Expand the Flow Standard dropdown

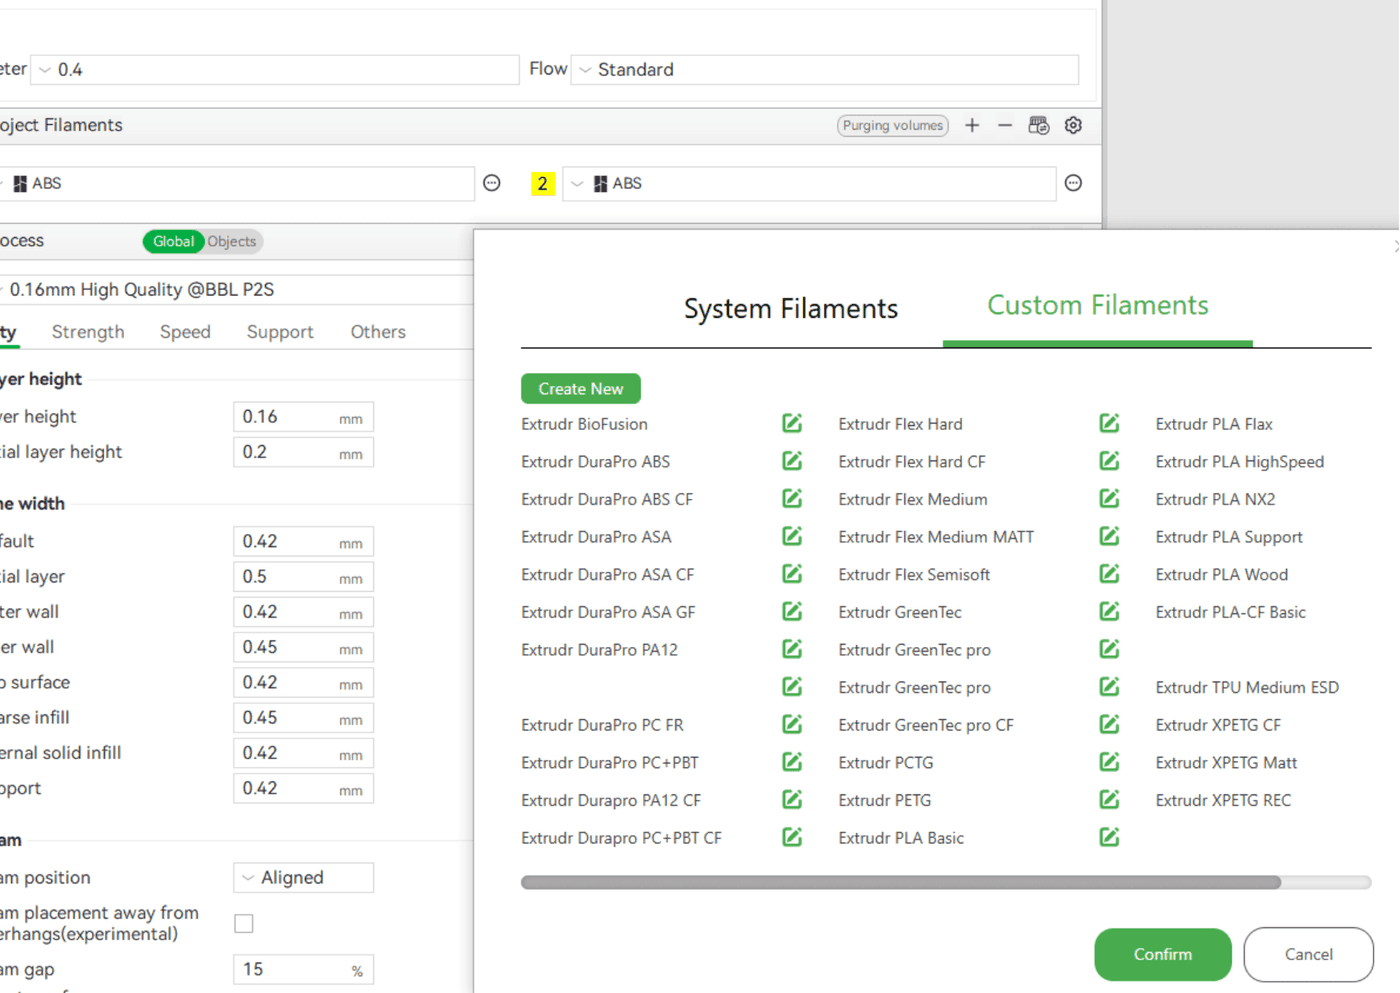click(x=824, y=69)
